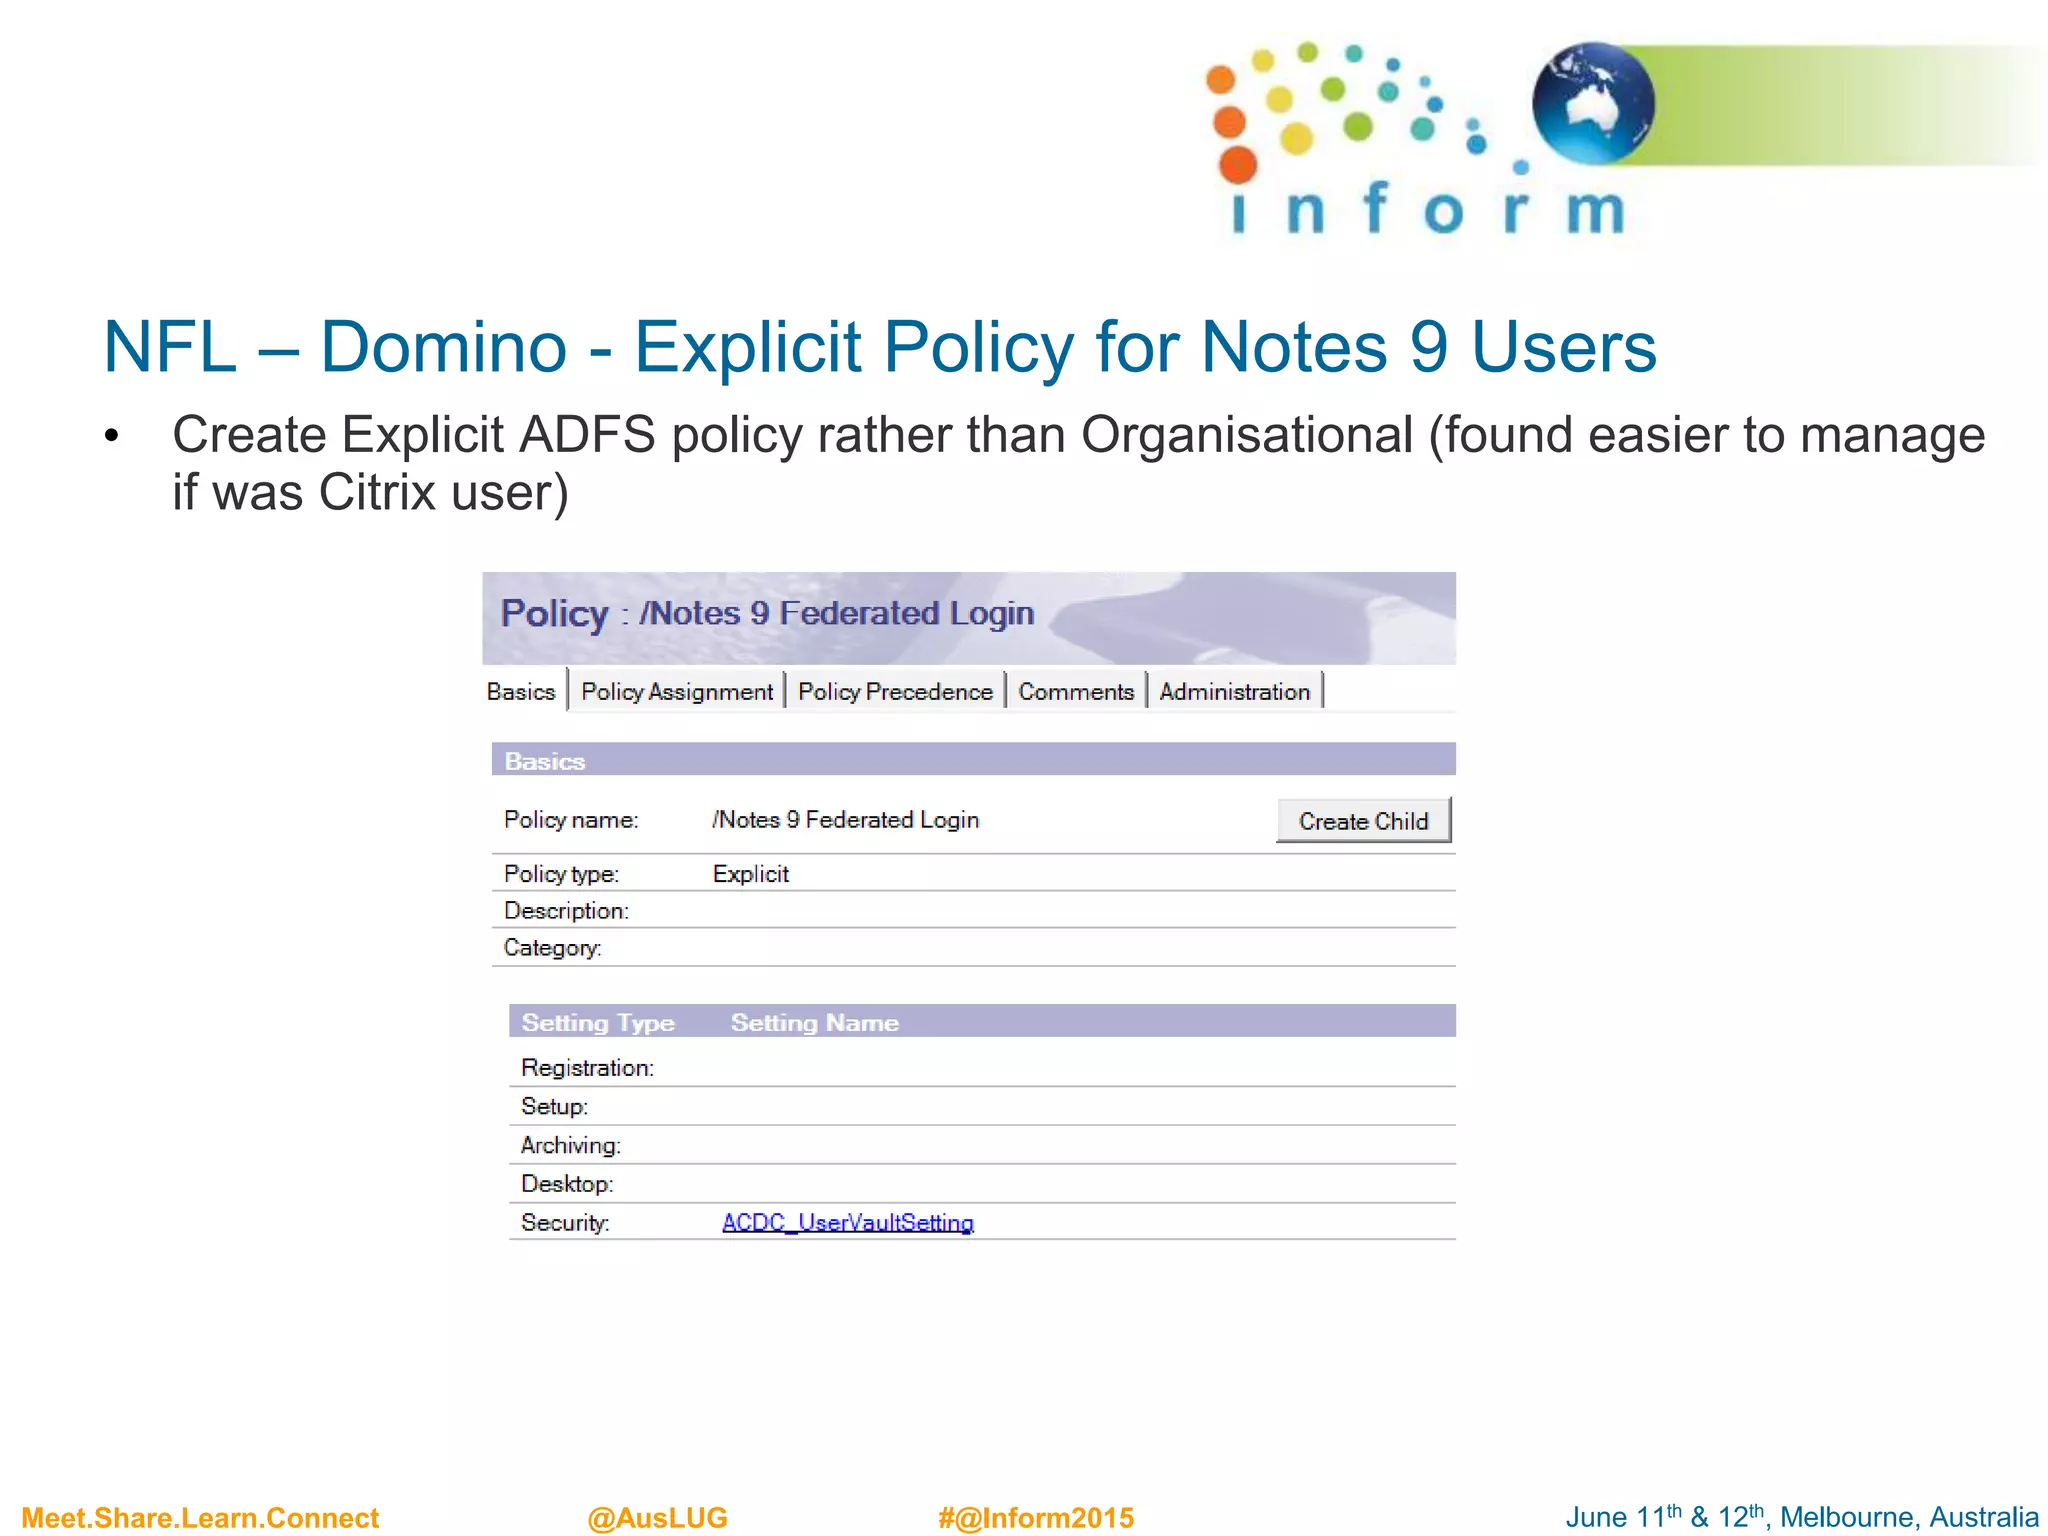Click the 'Policy type:' field label
Screen dimensions: 2048x1536
(x=561, y=874)
